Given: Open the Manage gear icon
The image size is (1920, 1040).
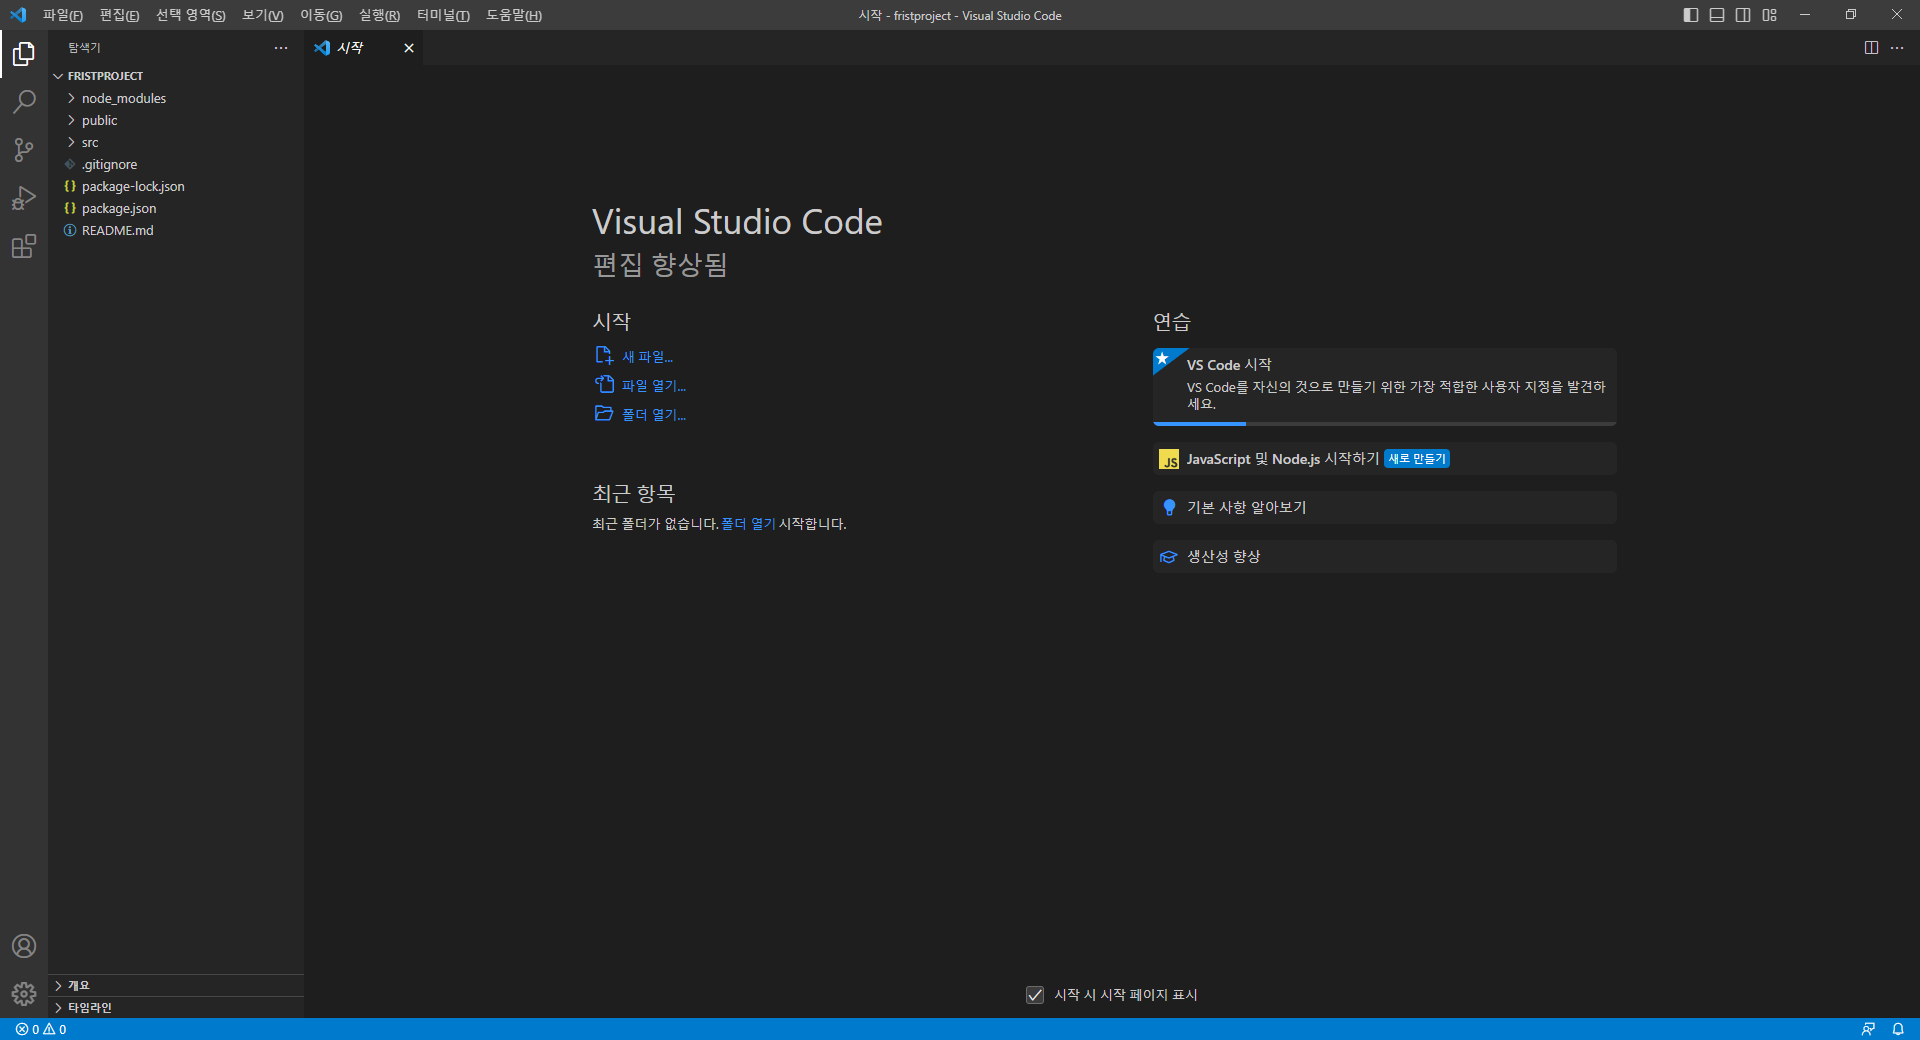Looking at the screenshot, I should click(24, 994).
